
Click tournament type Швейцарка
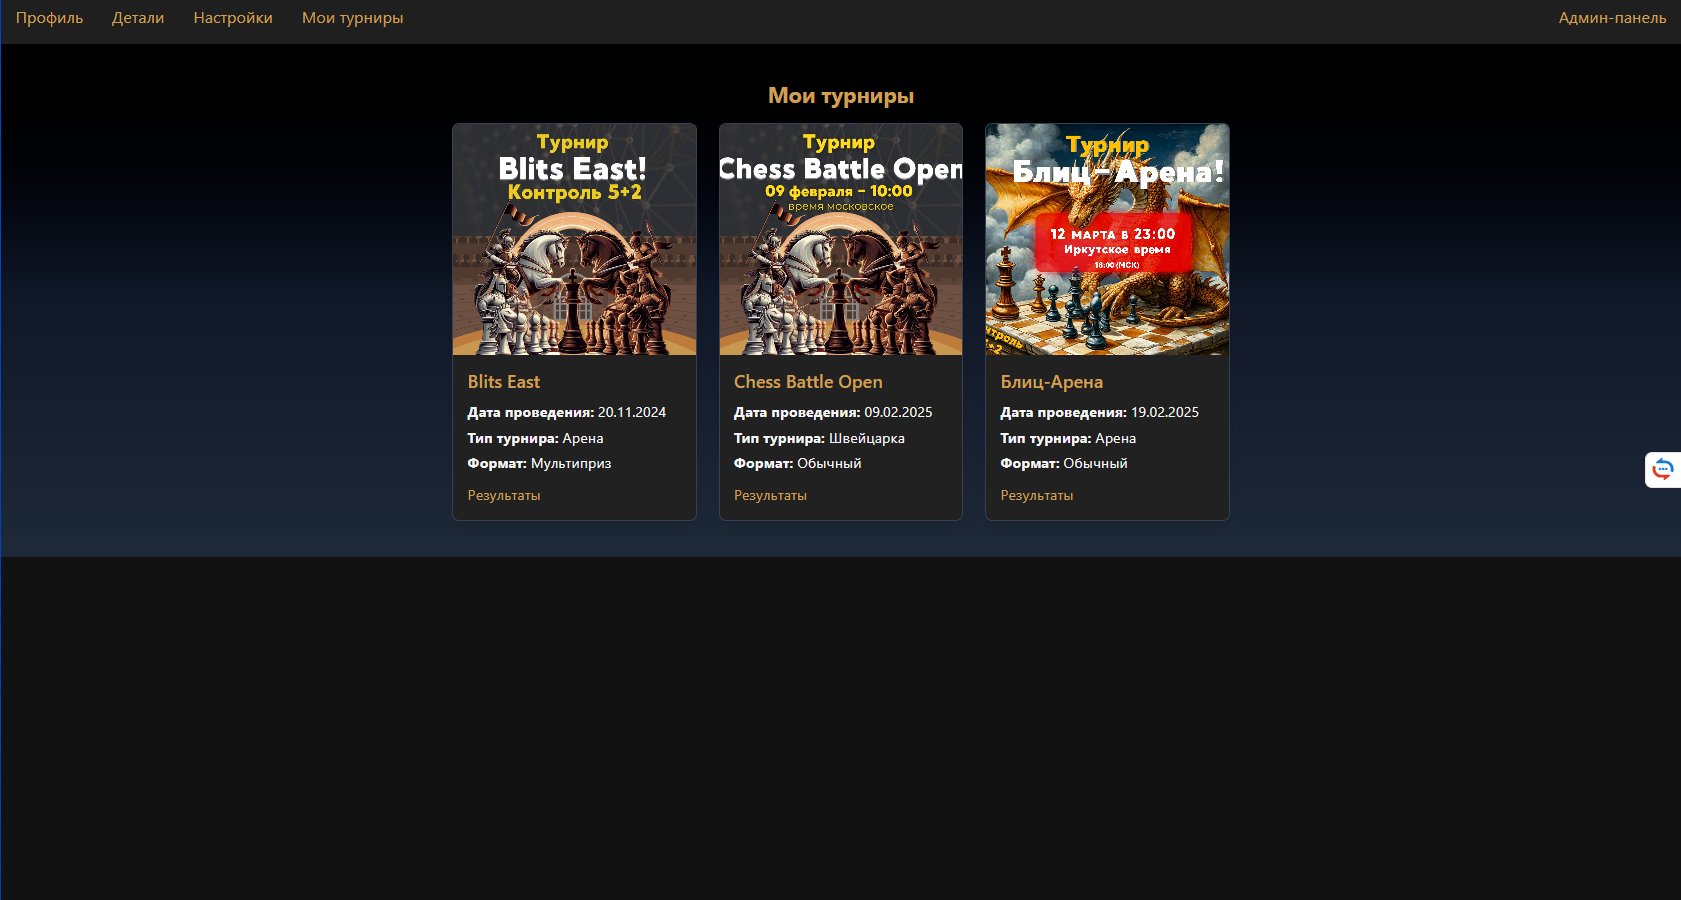point(867,438)
